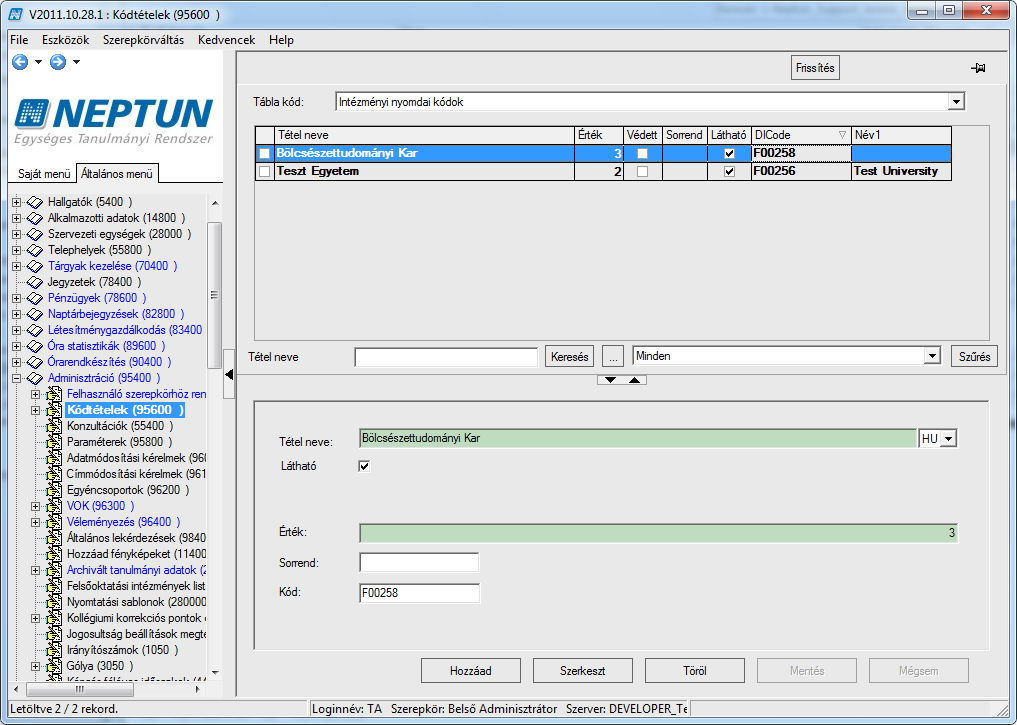
Task: Click the forward navigation arrow icon
Action: 58,62
